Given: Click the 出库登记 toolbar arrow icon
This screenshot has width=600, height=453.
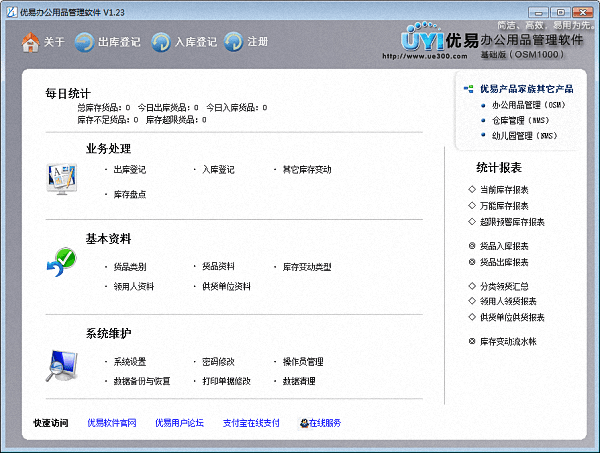Looking at the screenshot, I should point(85,42).
